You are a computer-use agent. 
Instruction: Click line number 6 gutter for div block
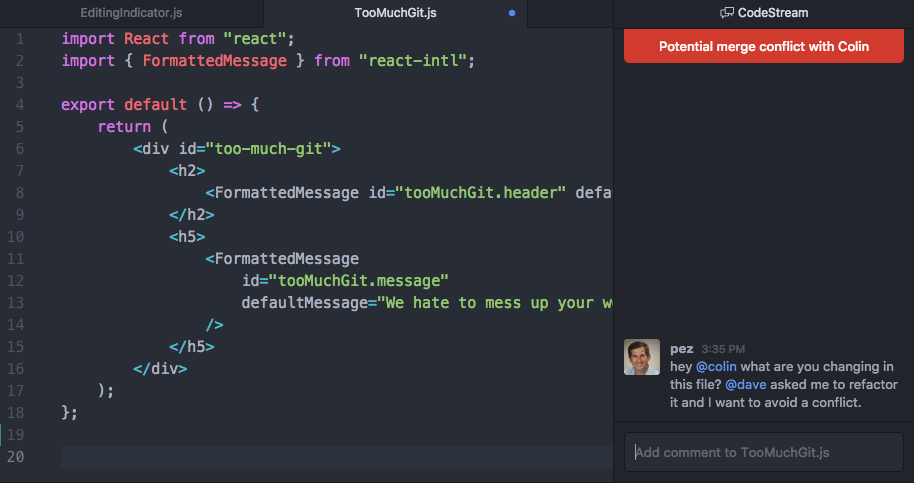[x=20, y=149]
